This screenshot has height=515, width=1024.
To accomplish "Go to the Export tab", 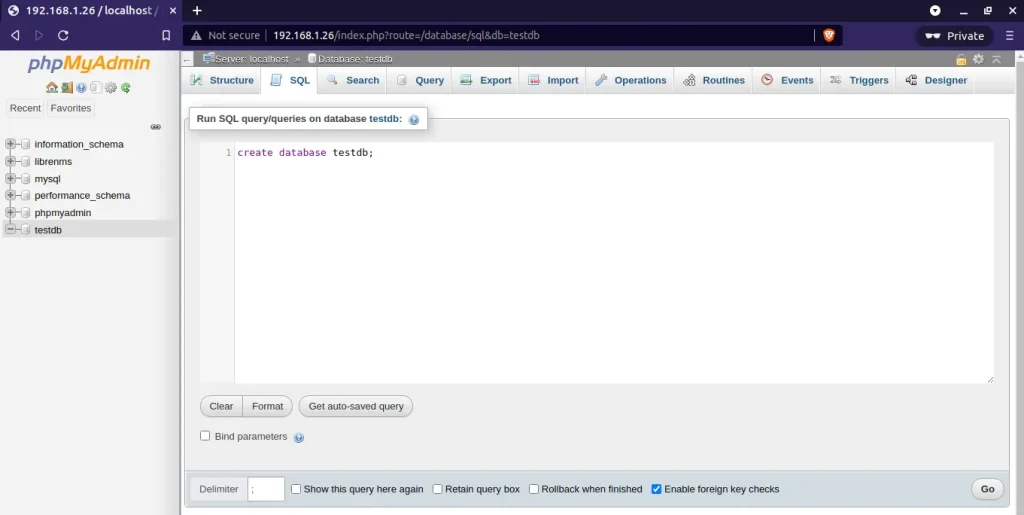I will click(485, 80).
